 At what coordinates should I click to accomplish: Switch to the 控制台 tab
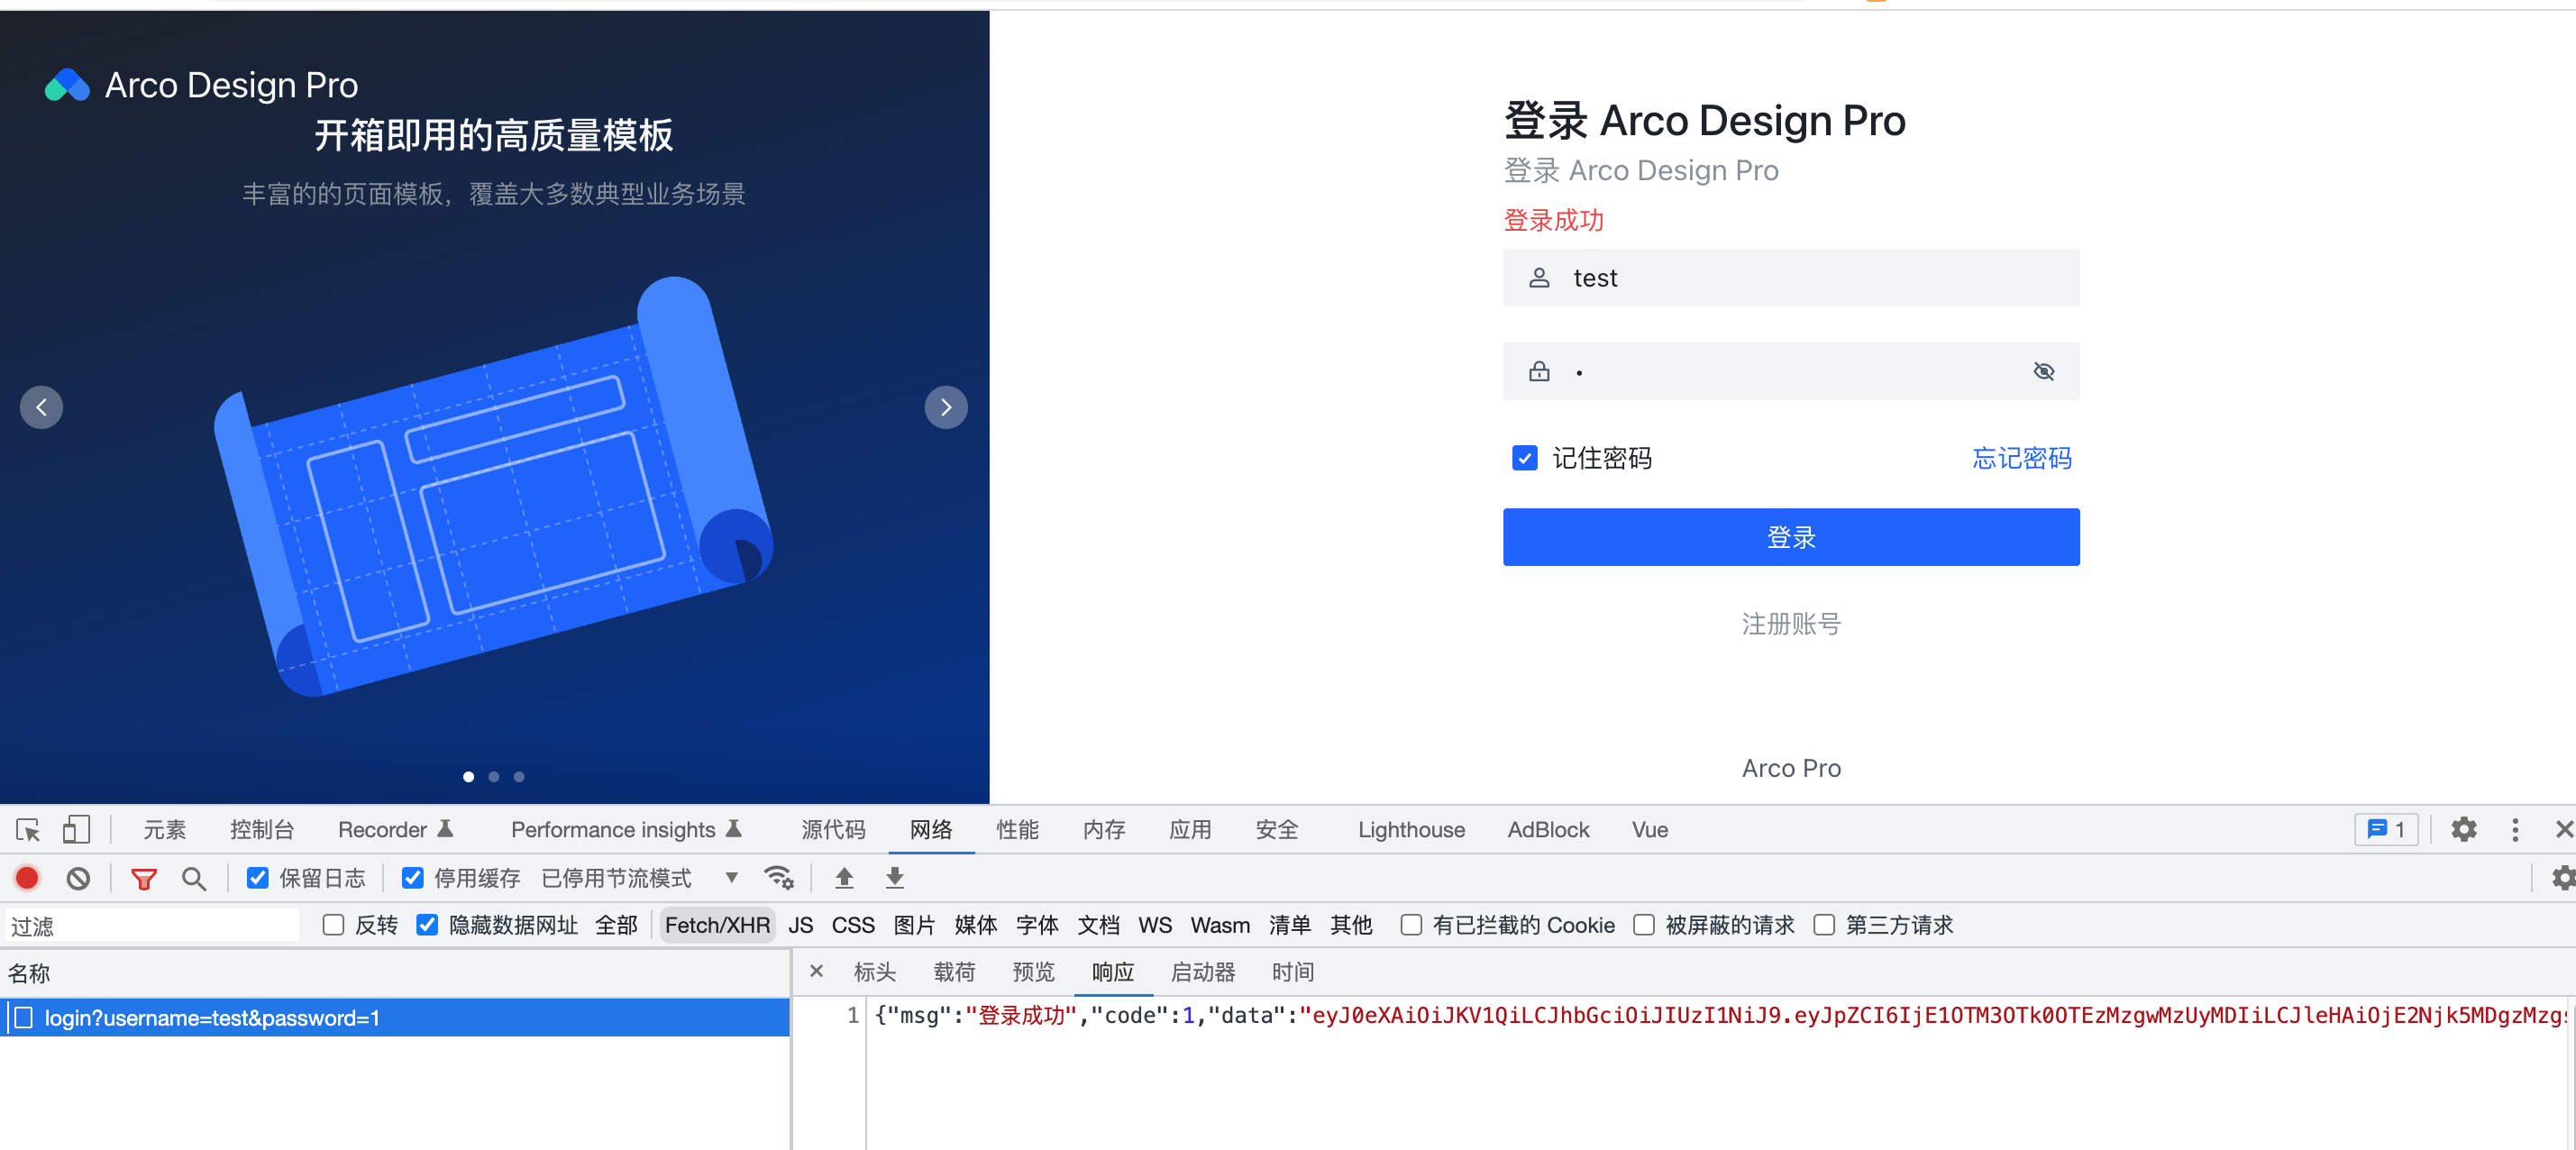[262, 830]
